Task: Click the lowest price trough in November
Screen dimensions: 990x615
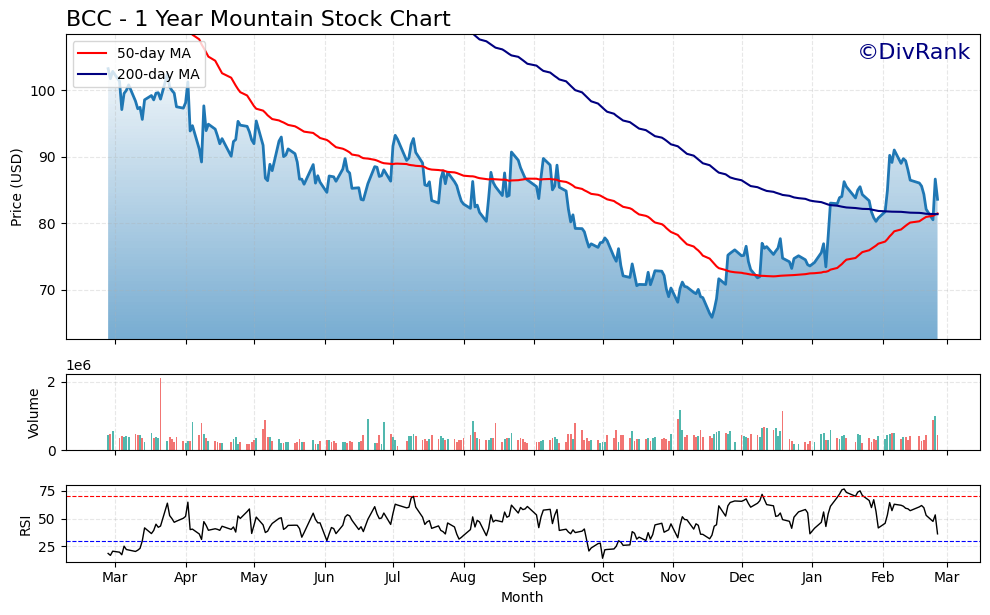Action: [710, 316]
